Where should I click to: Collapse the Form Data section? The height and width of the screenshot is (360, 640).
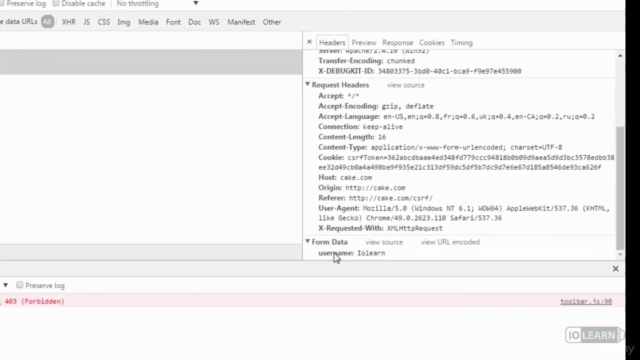pyautogui.click(x=308, y=242)
